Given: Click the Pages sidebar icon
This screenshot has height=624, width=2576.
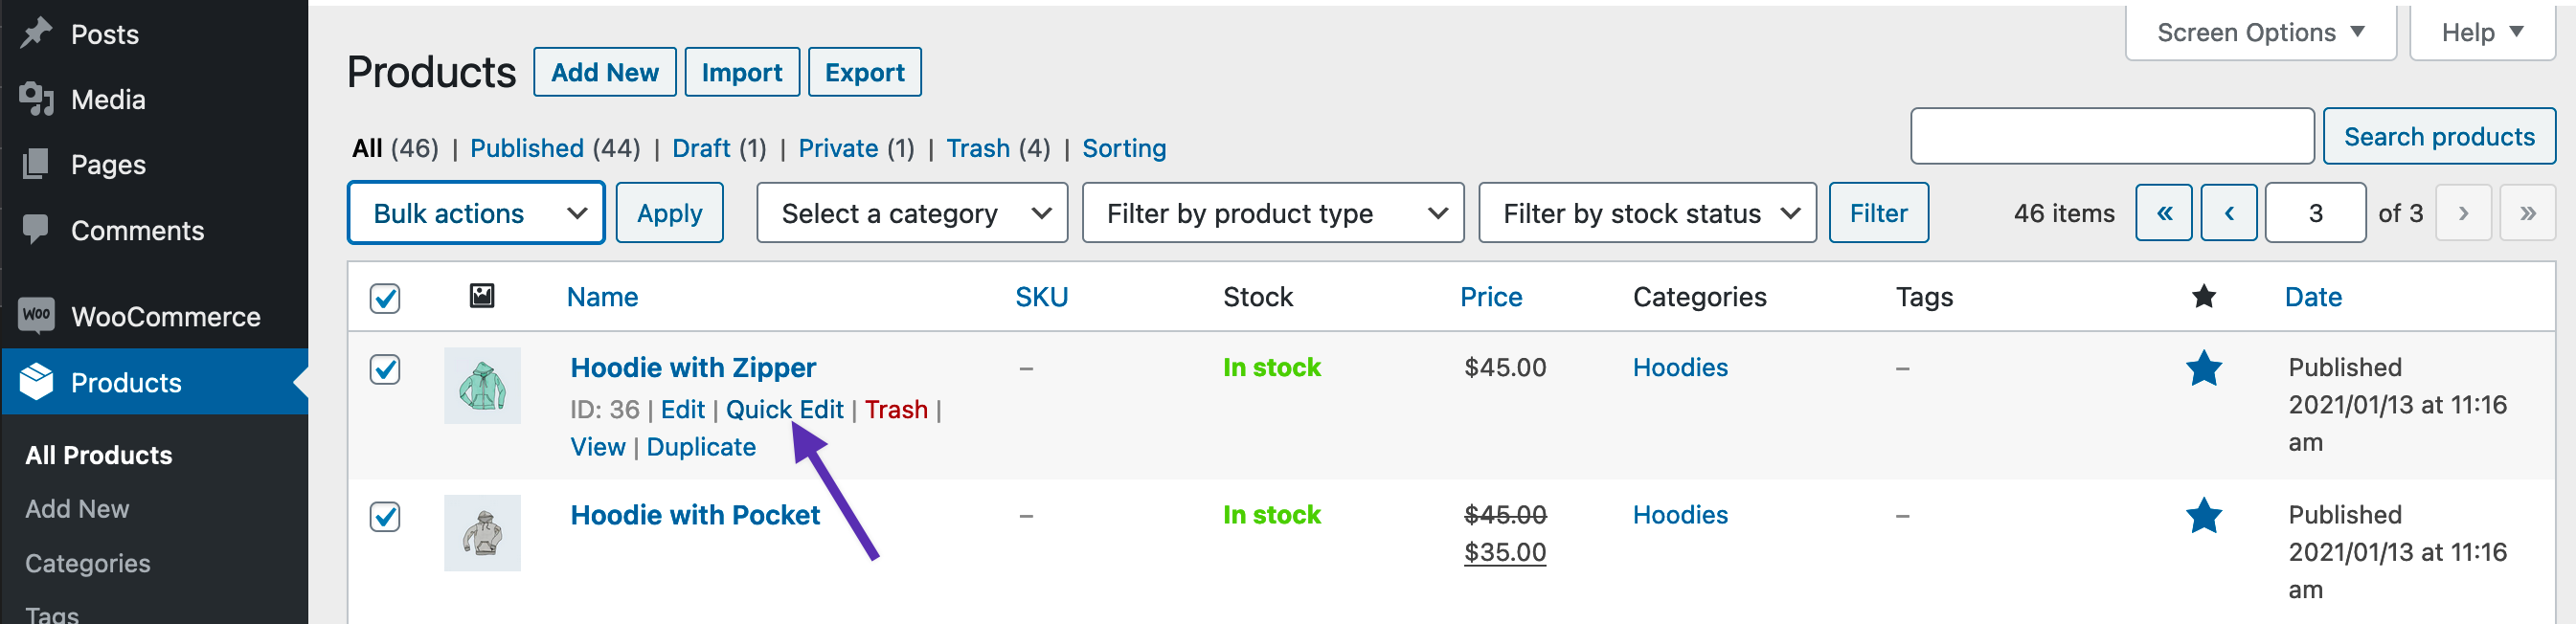Looking at the screenshot, I should pyautogui.click(x=36, y=164).
